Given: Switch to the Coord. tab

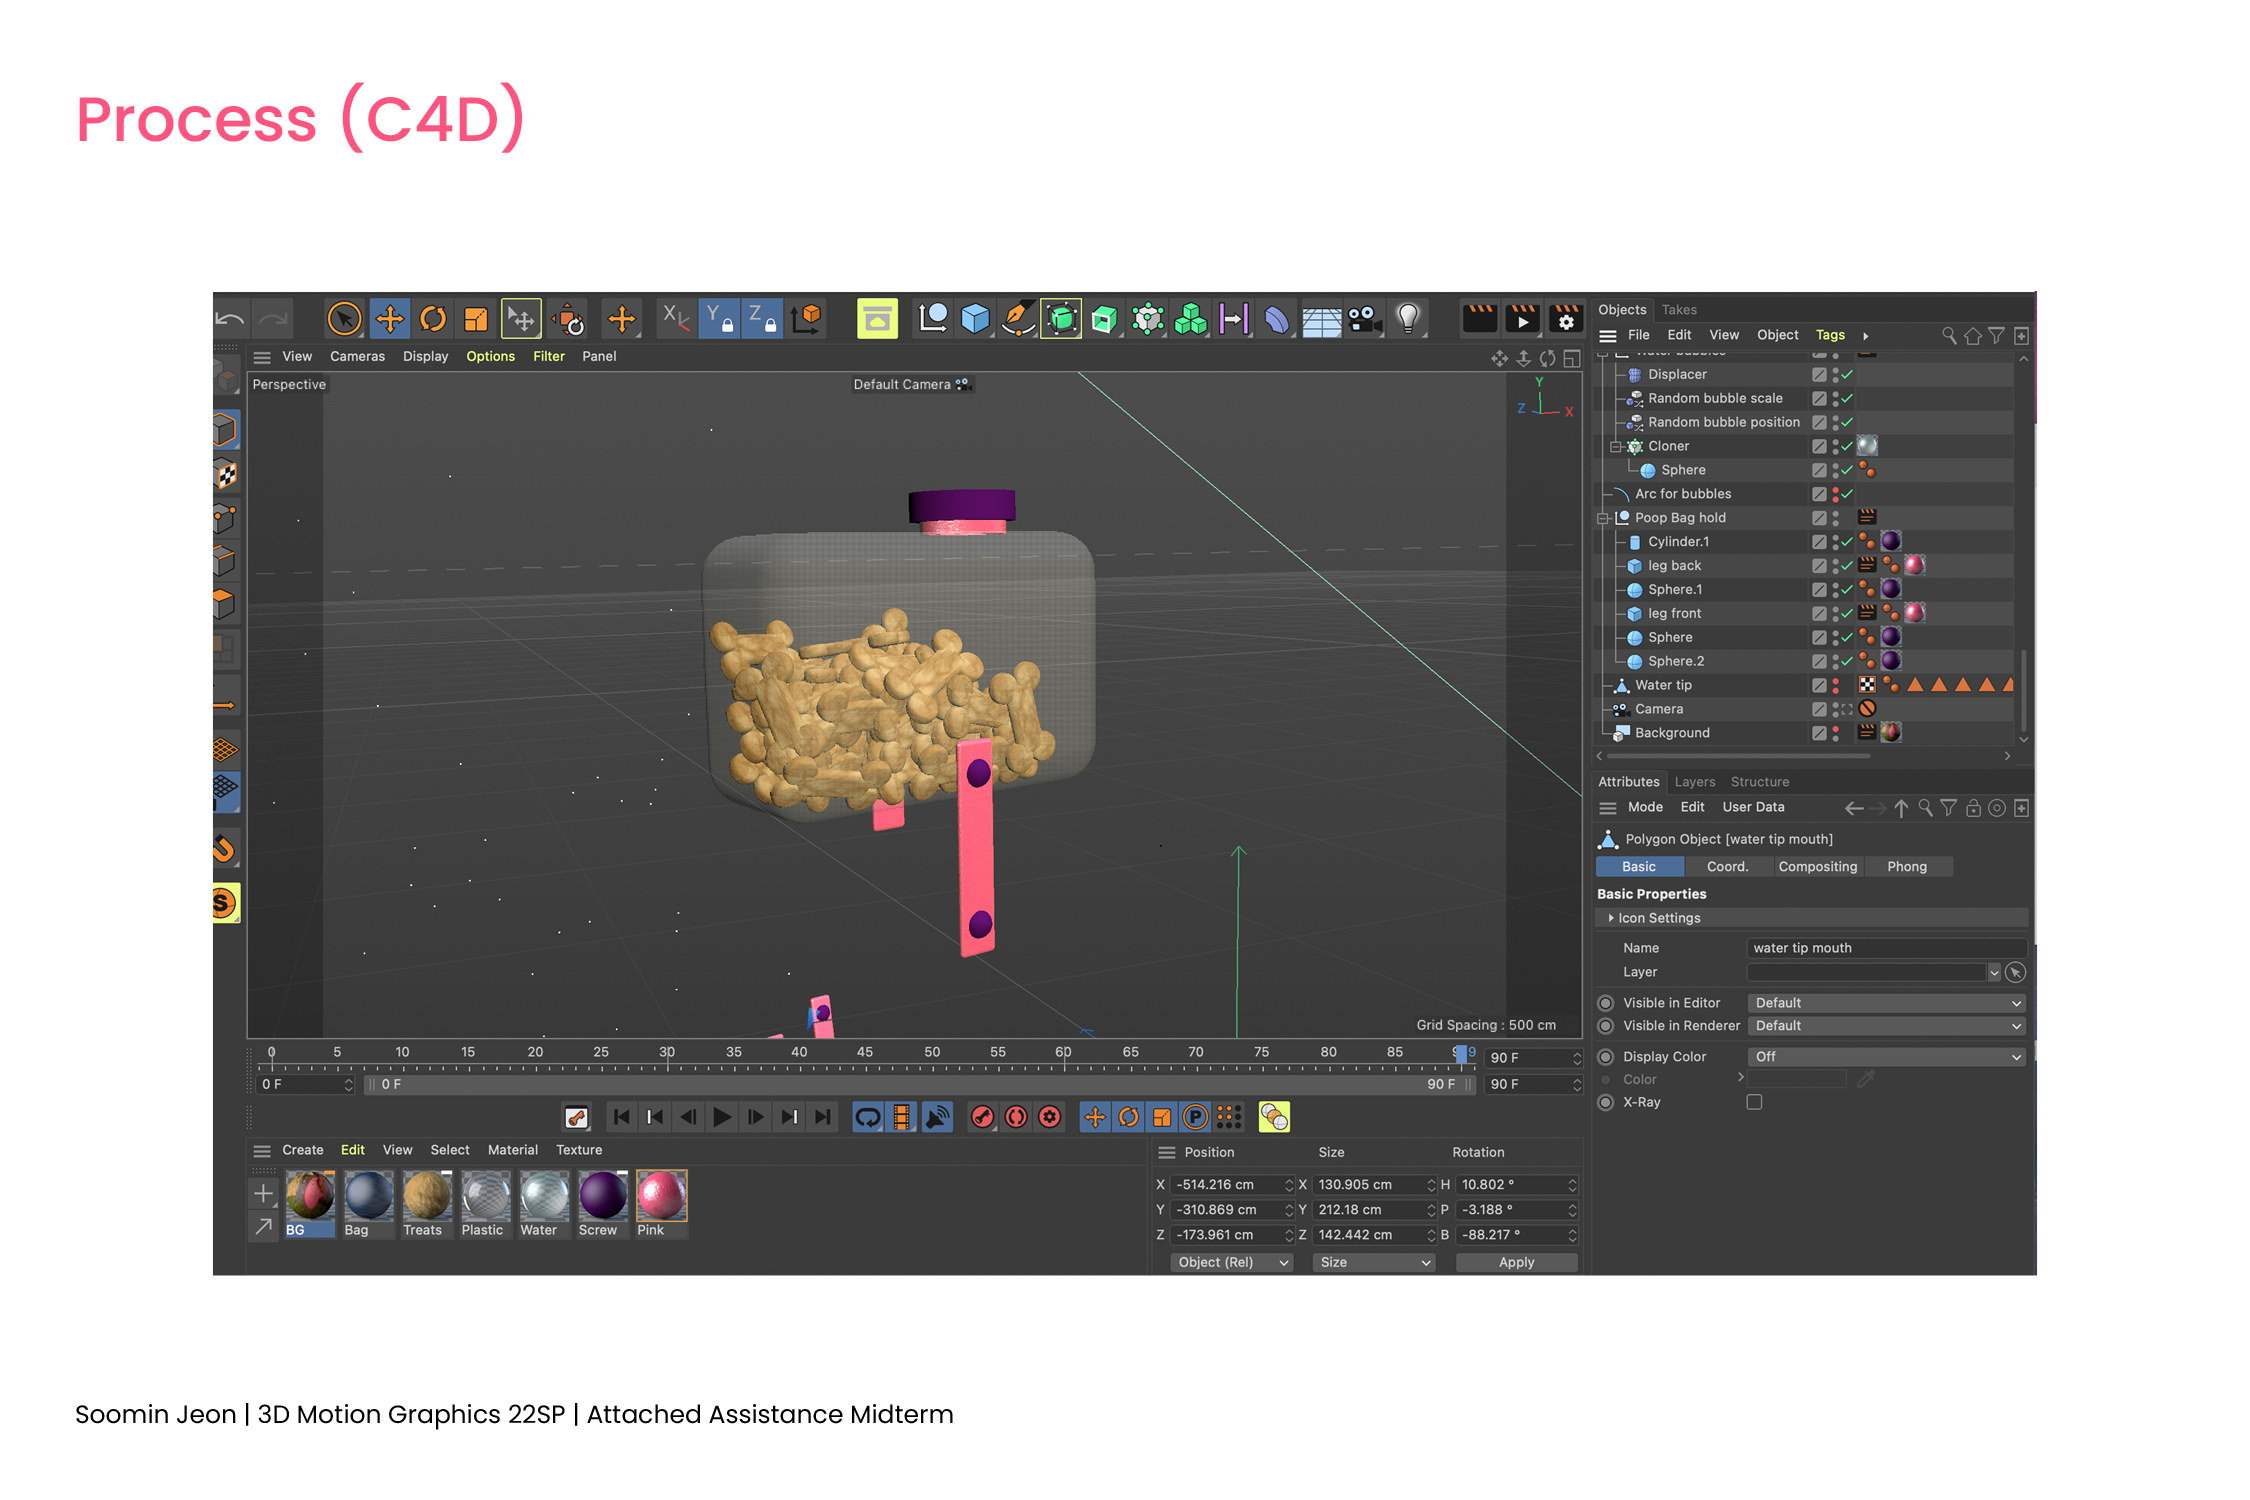Looking at the screenshot, I should [x=1727, y=867].
